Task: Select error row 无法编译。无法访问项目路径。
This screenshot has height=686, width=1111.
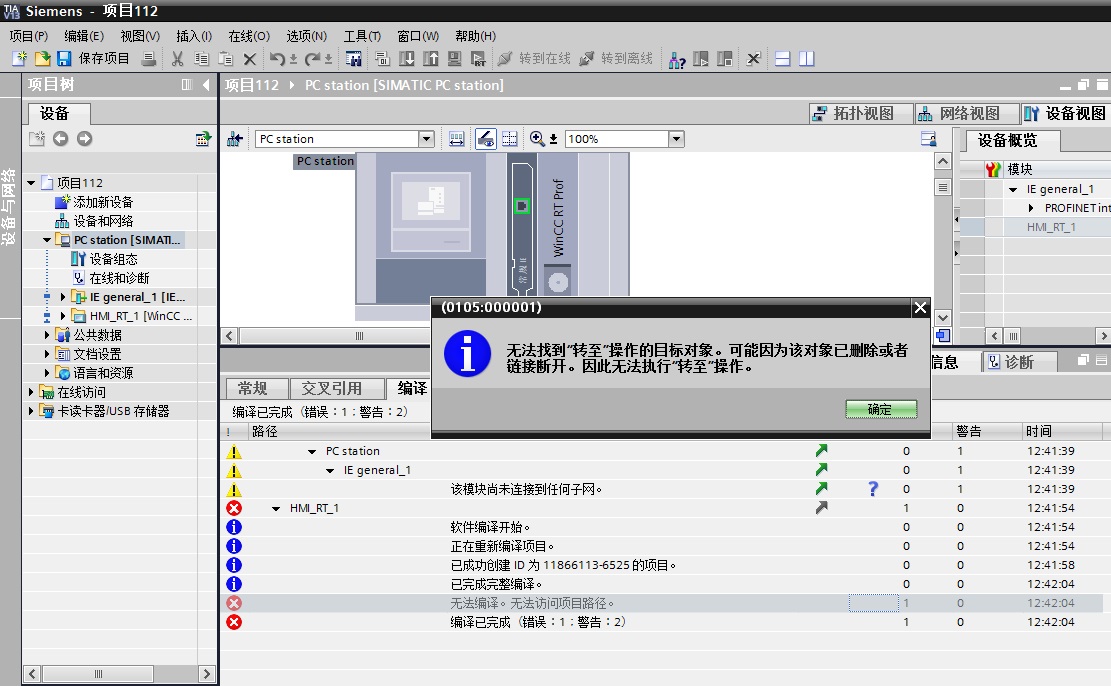Action: coord(662,603)
